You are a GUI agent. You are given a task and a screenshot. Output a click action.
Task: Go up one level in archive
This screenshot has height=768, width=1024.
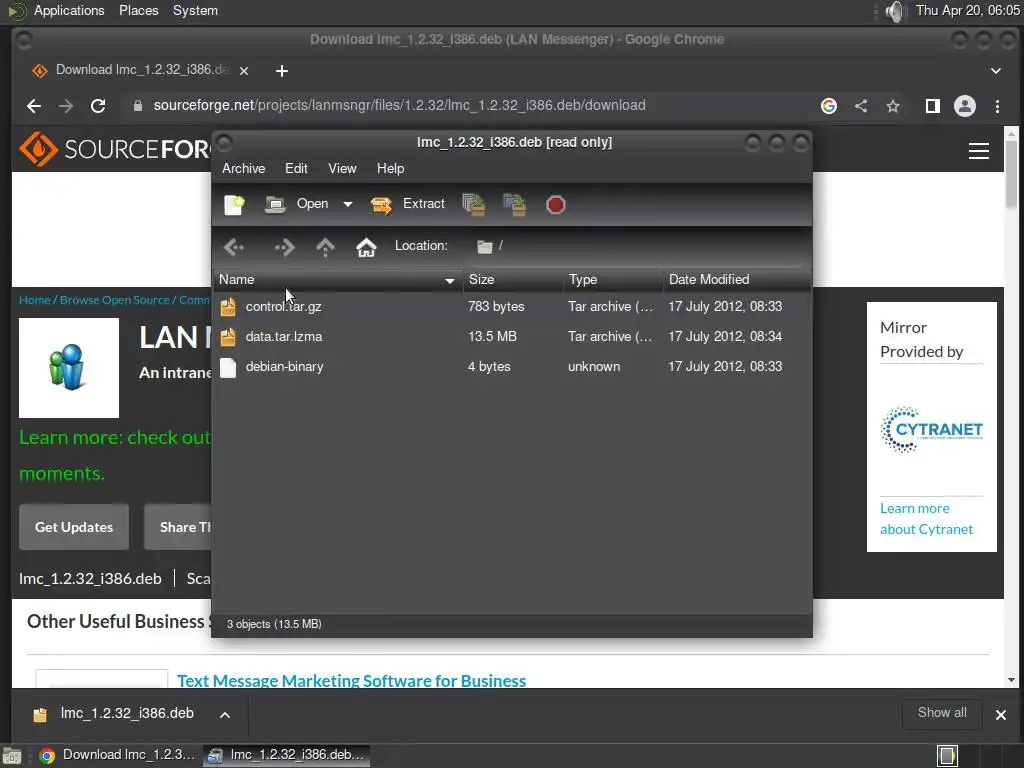click(x=325, y=247)
